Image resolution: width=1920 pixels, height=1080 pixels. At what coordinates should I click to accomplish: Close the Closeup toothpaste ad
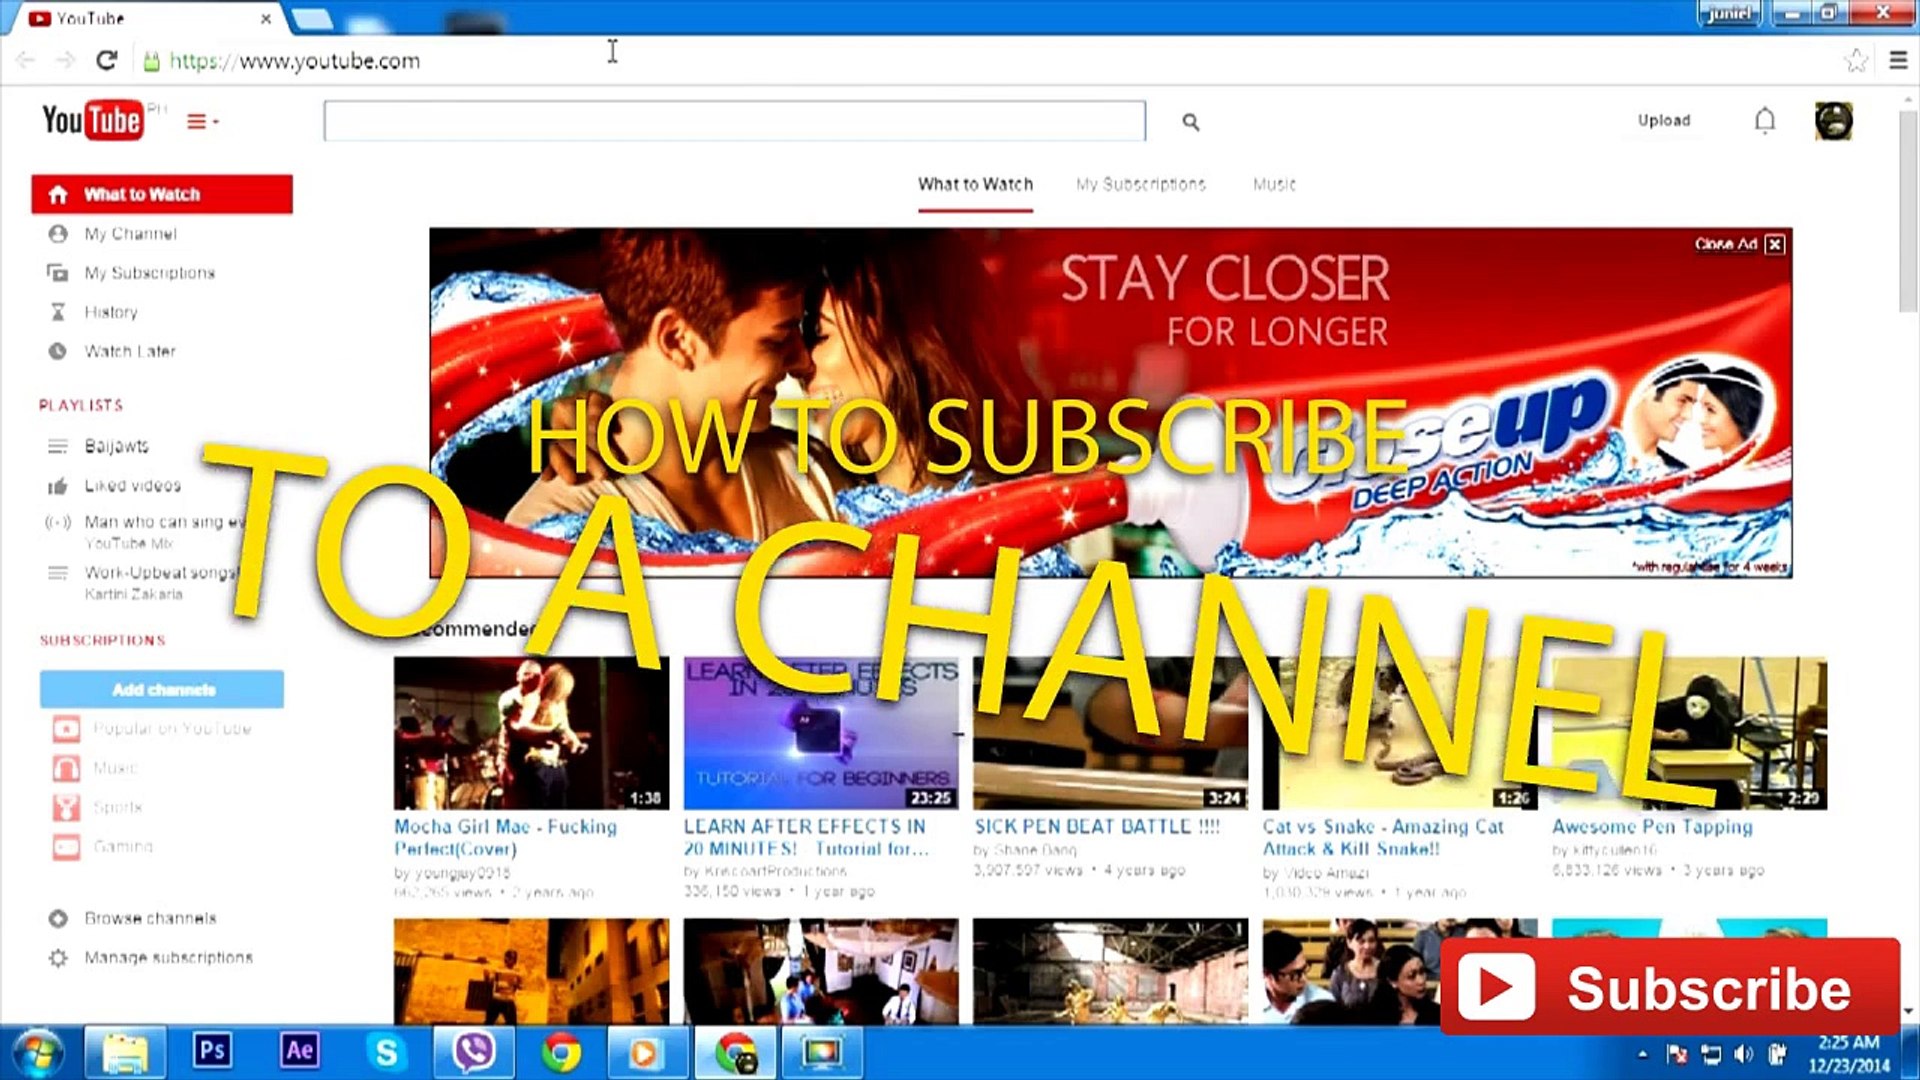tap(1775, 244)
